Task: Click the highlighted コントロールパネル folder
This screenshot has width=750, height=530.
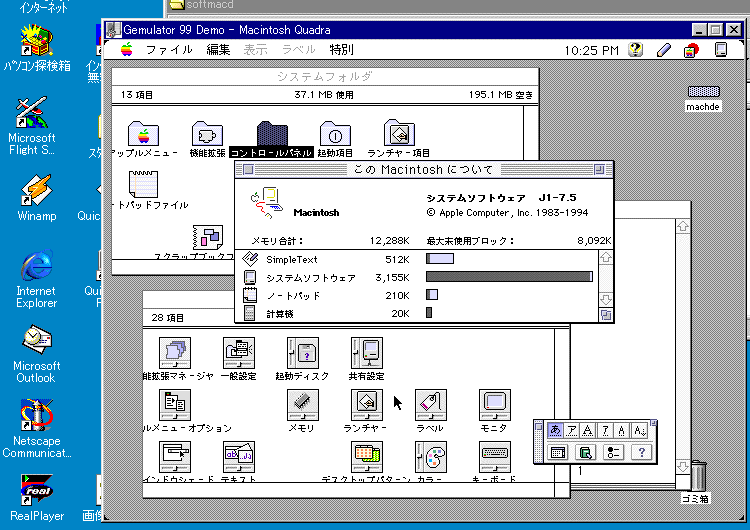Action: (x=272, y=133)
